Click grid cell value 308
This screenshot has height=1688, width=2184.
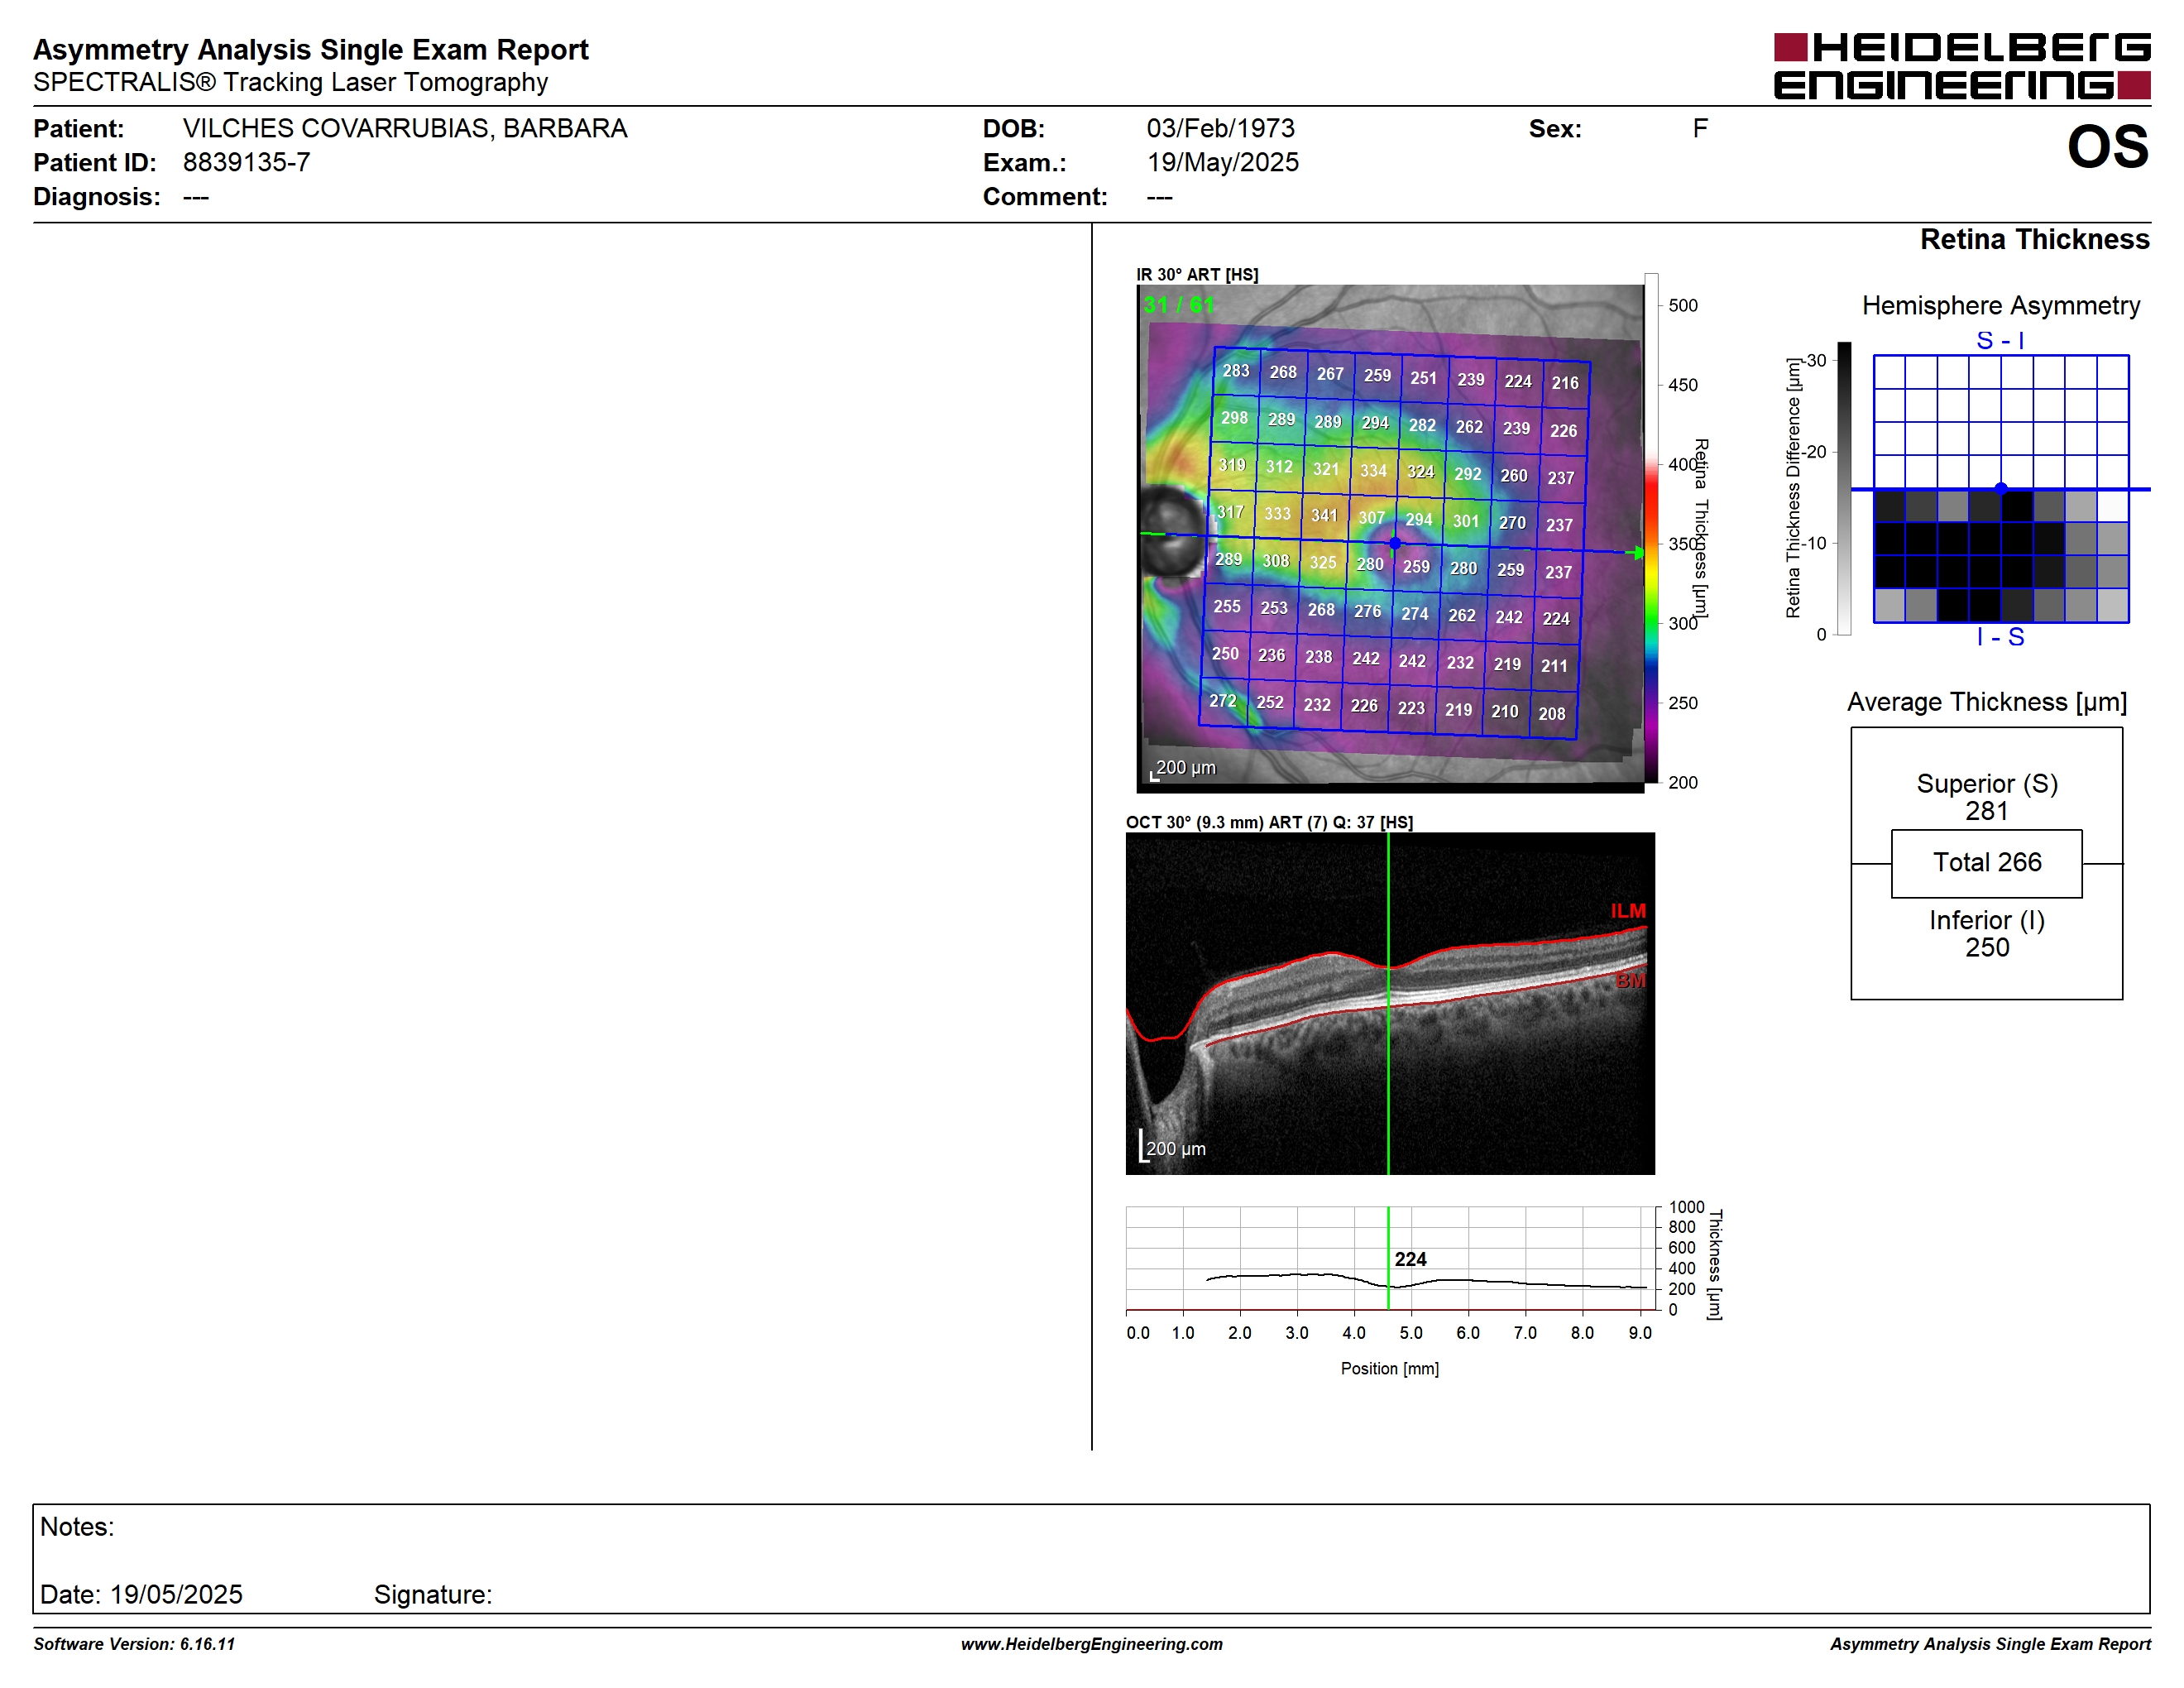point(1276,560)
